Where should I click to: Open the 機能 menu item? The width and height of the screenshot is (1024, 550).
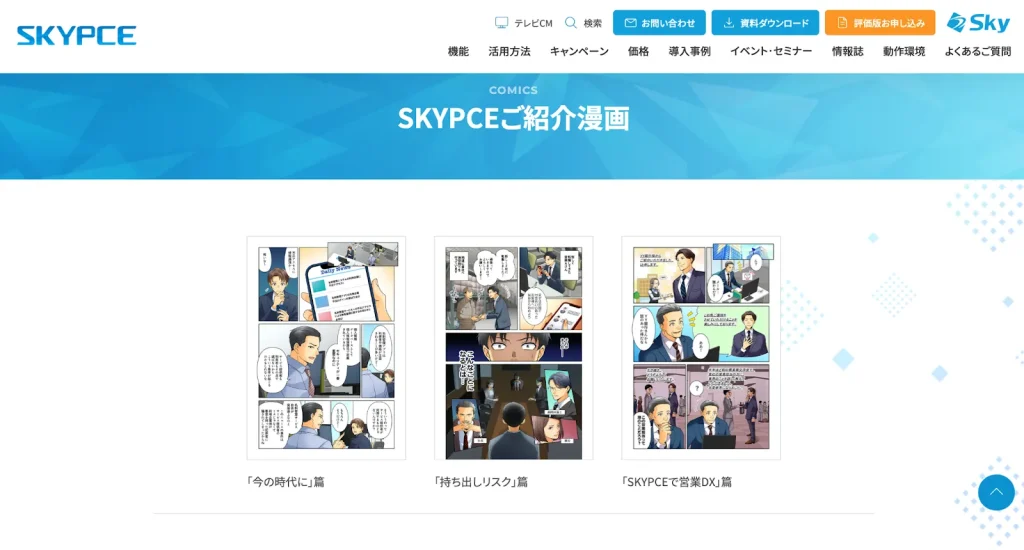click(458, 51)
